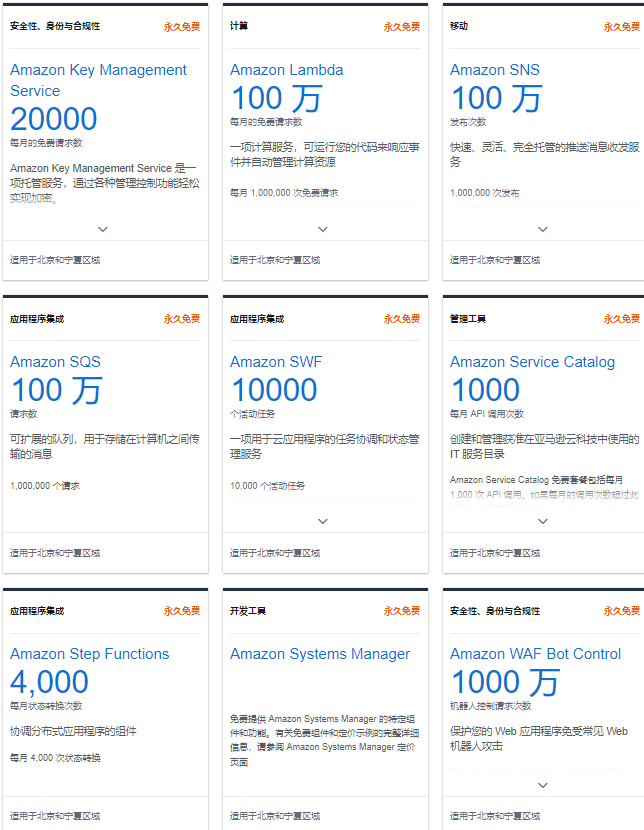Viewport: 644px width, 830px height.
Task: Open the Amazon SWF title link
Action: coord(276,362)
